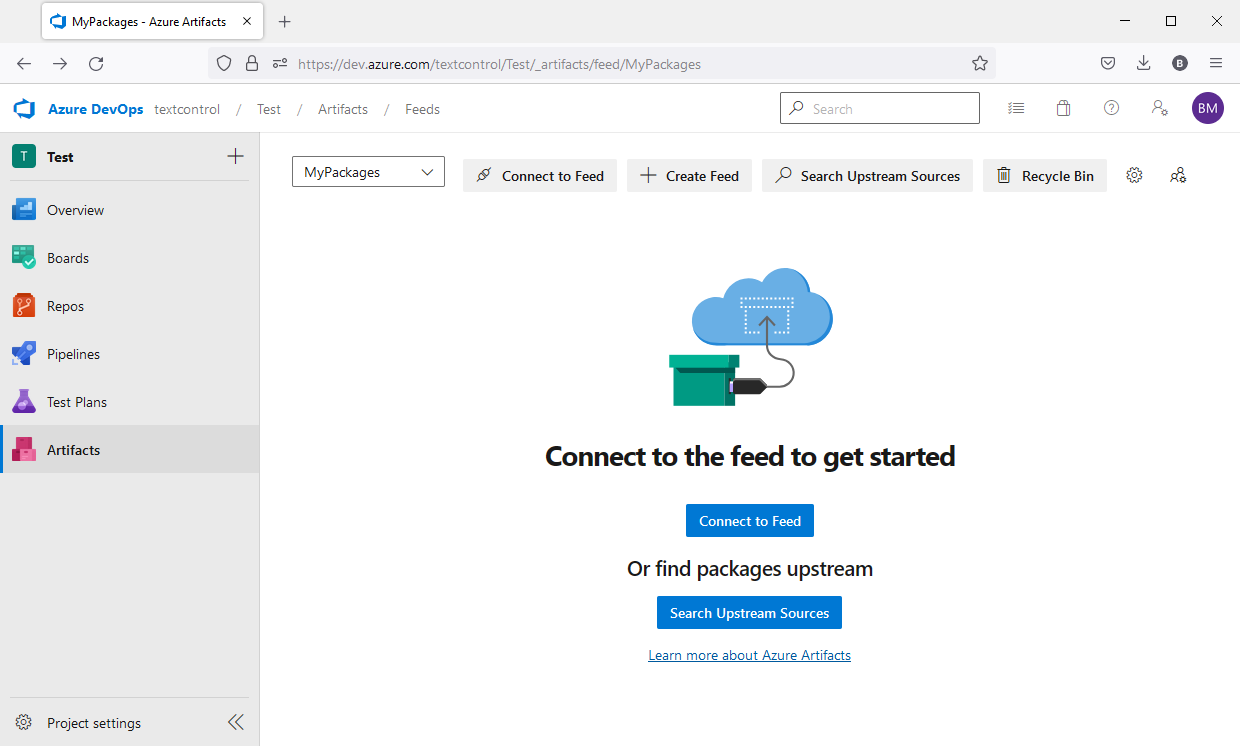Image resolution: width=1240 pixels, height=746 pixels.
Task: Open the Boards section in the sidebar
Action: 67,257
